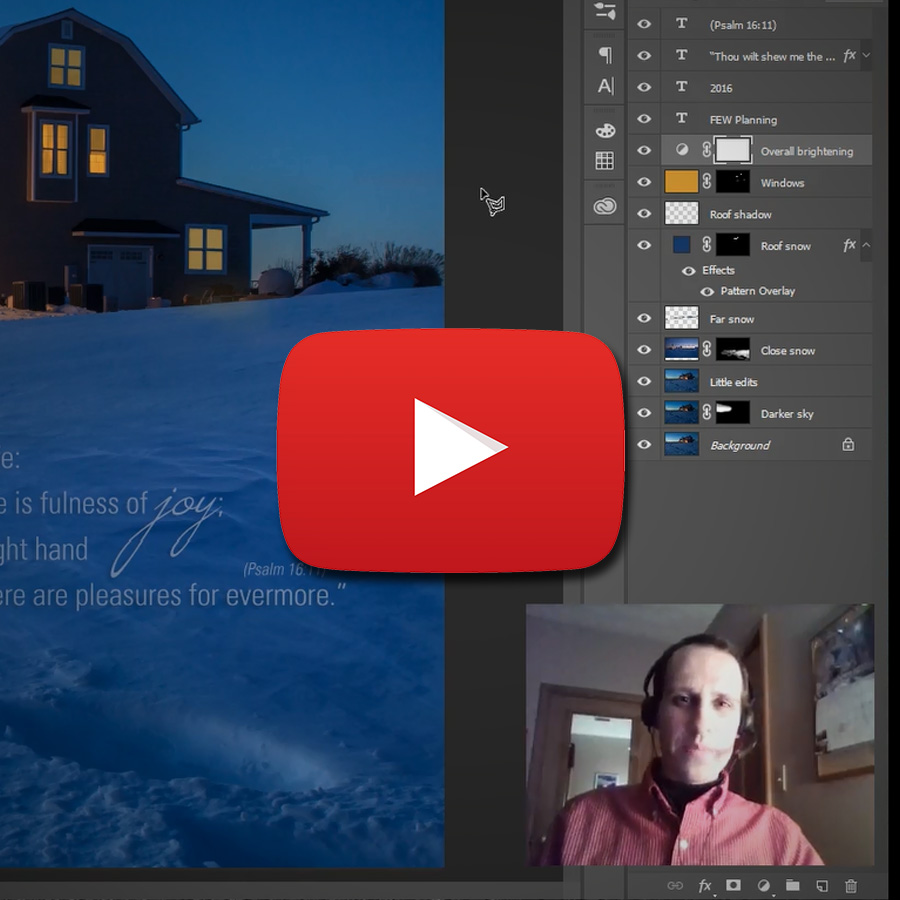
Task: Click the mask link icon on Darker sky layer
Action: point(707,413)
